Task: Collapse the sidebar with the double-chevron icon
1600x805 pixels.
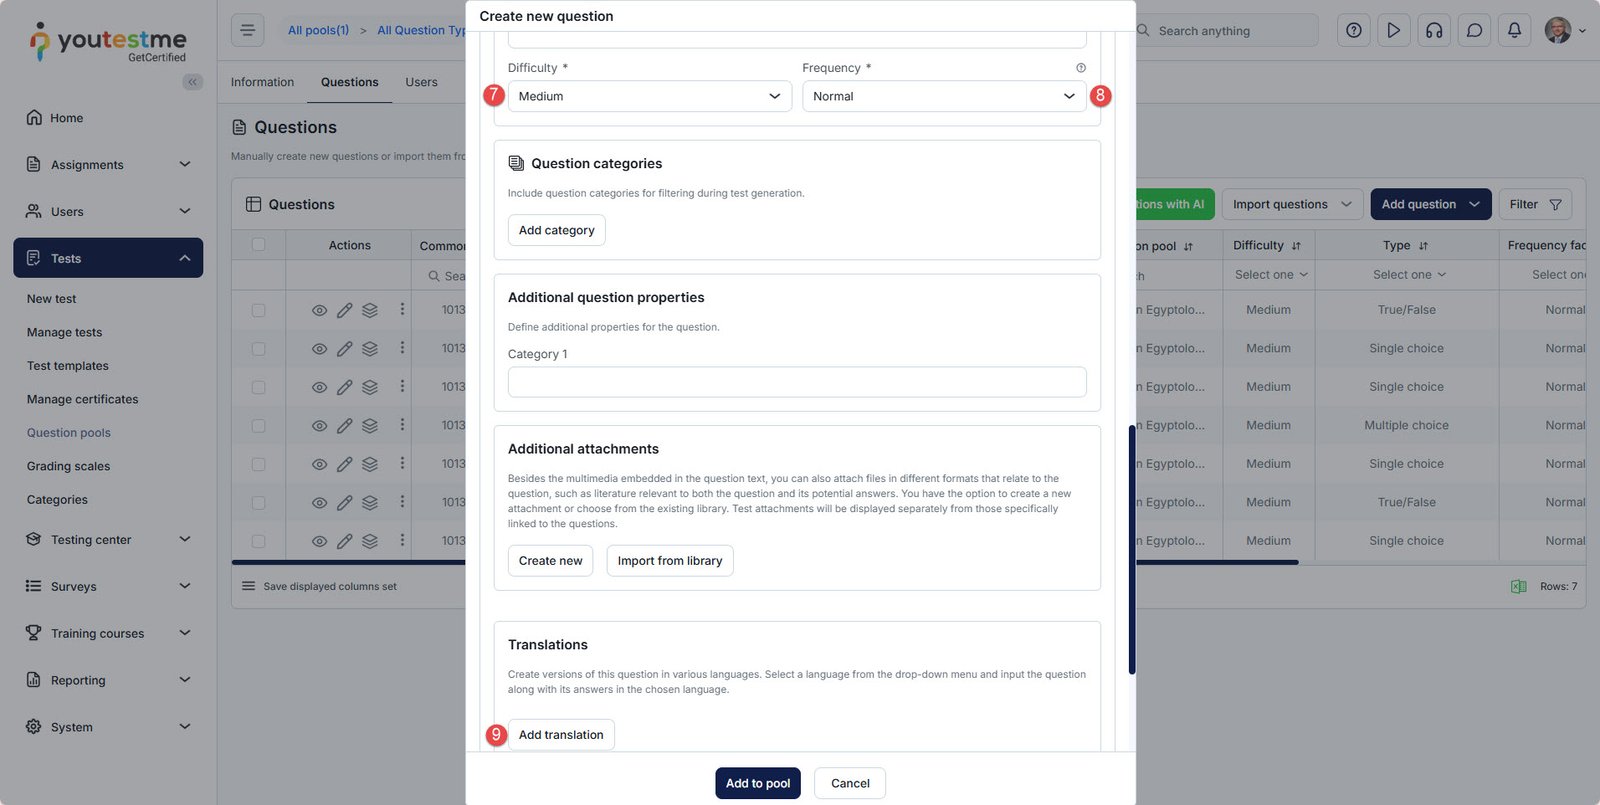Action: click(192, 82)
